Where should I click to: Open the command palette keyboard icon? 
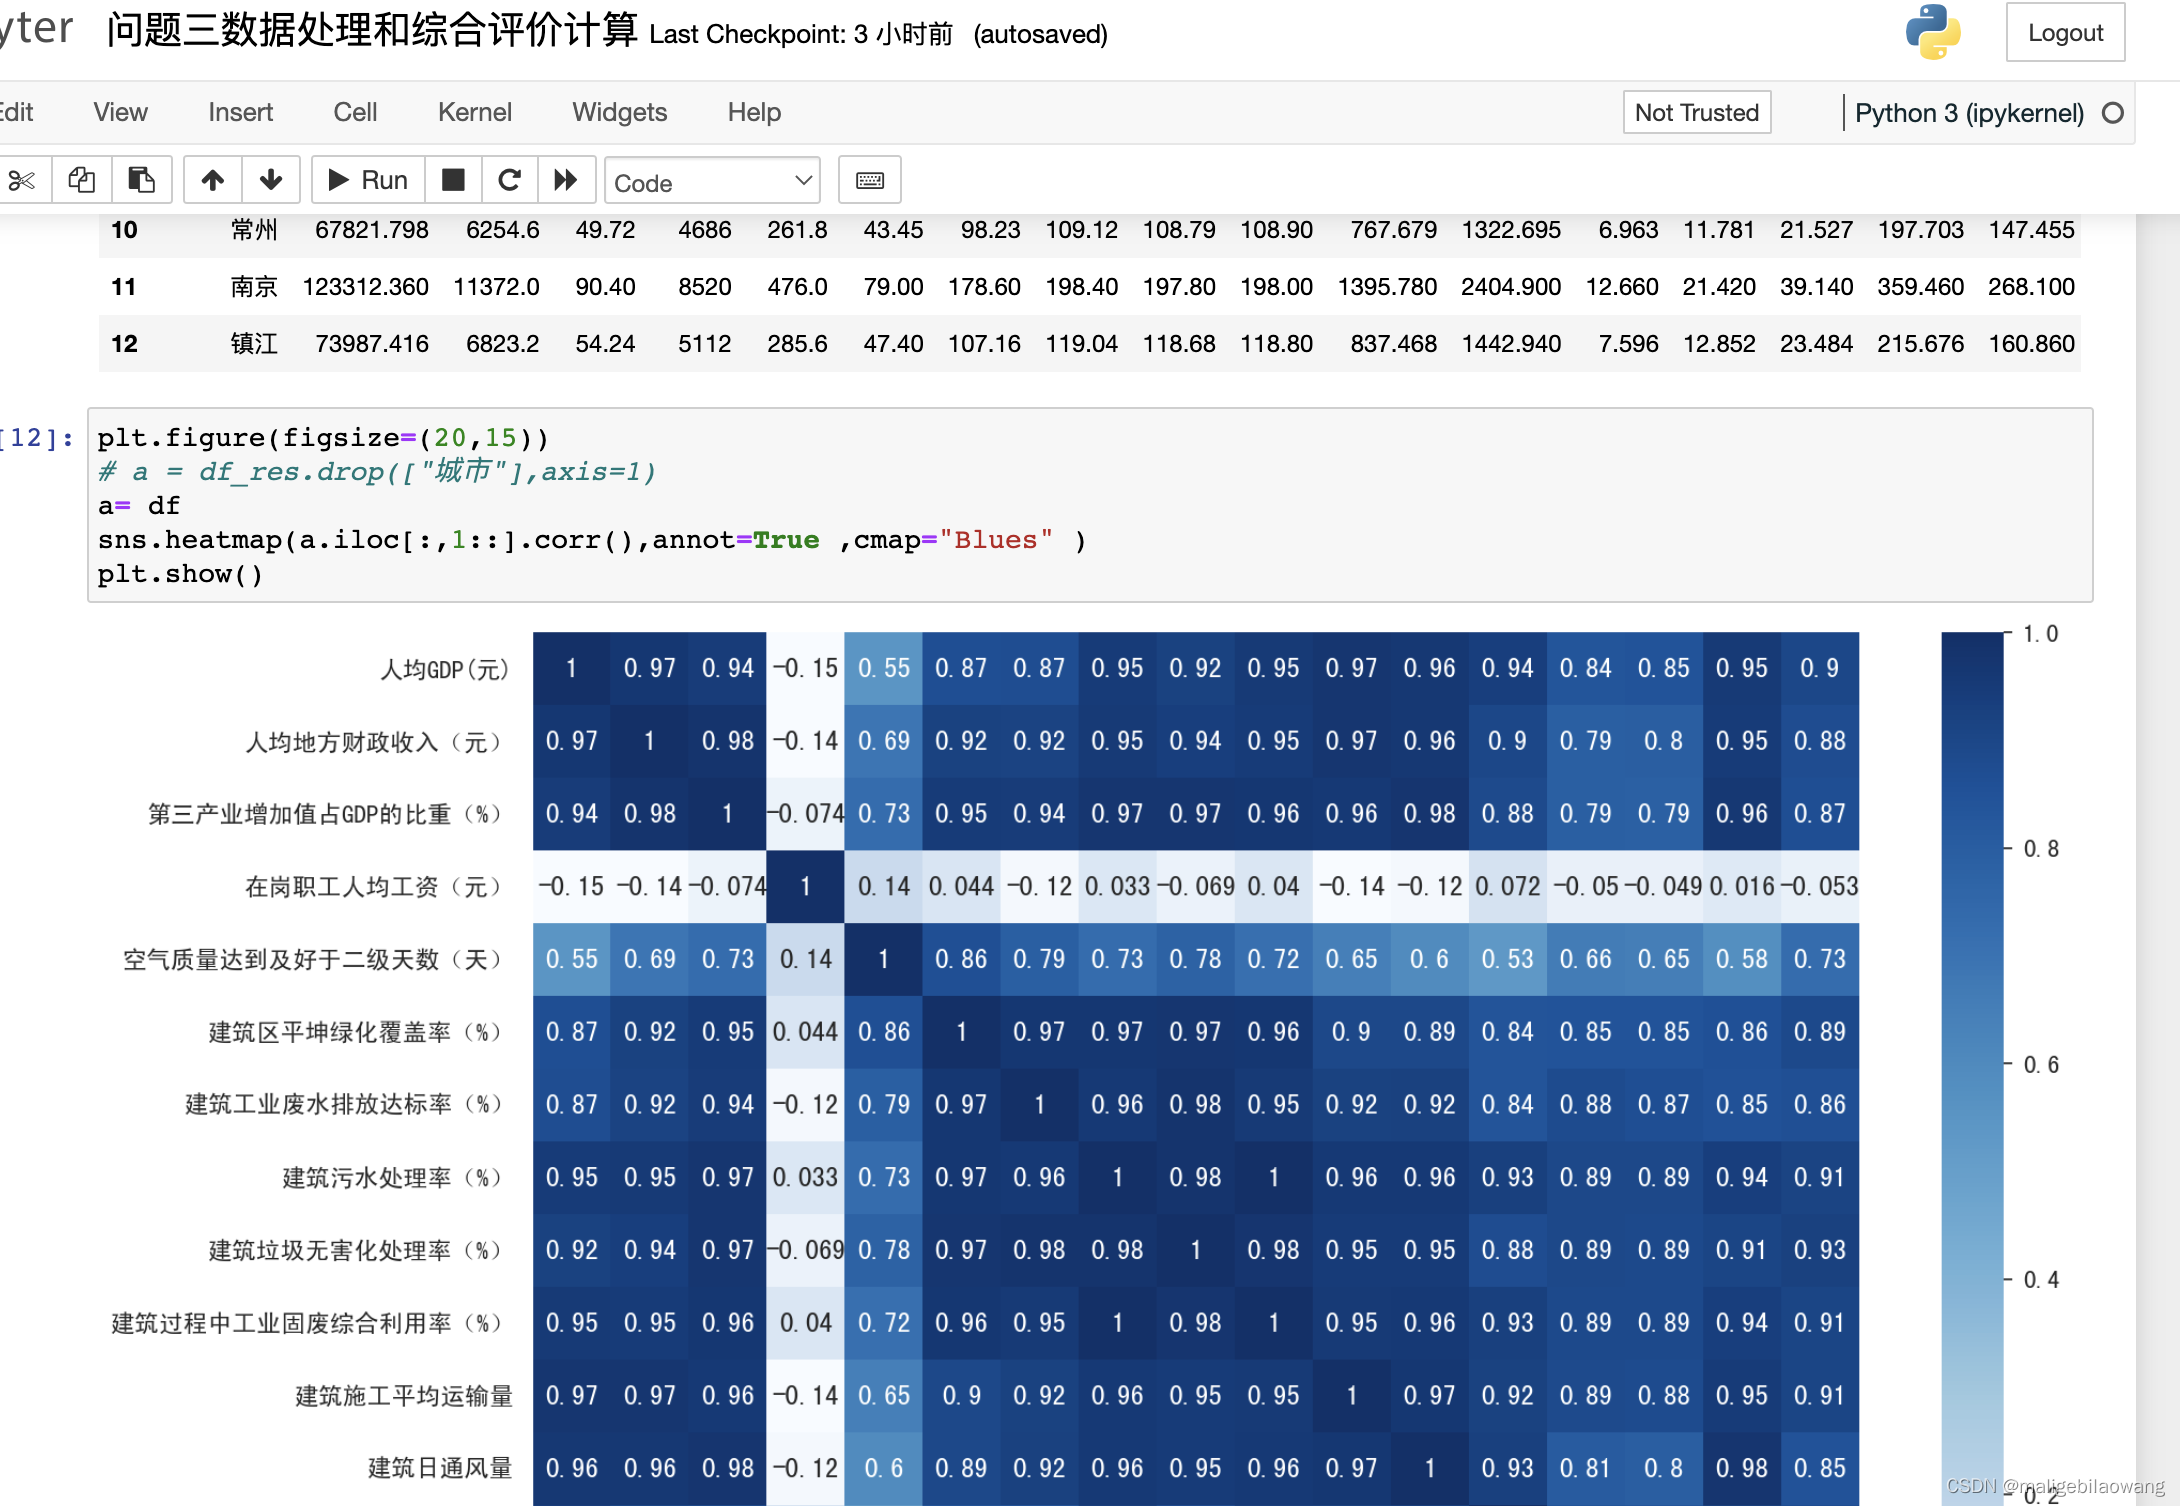[x=870, y=180]
